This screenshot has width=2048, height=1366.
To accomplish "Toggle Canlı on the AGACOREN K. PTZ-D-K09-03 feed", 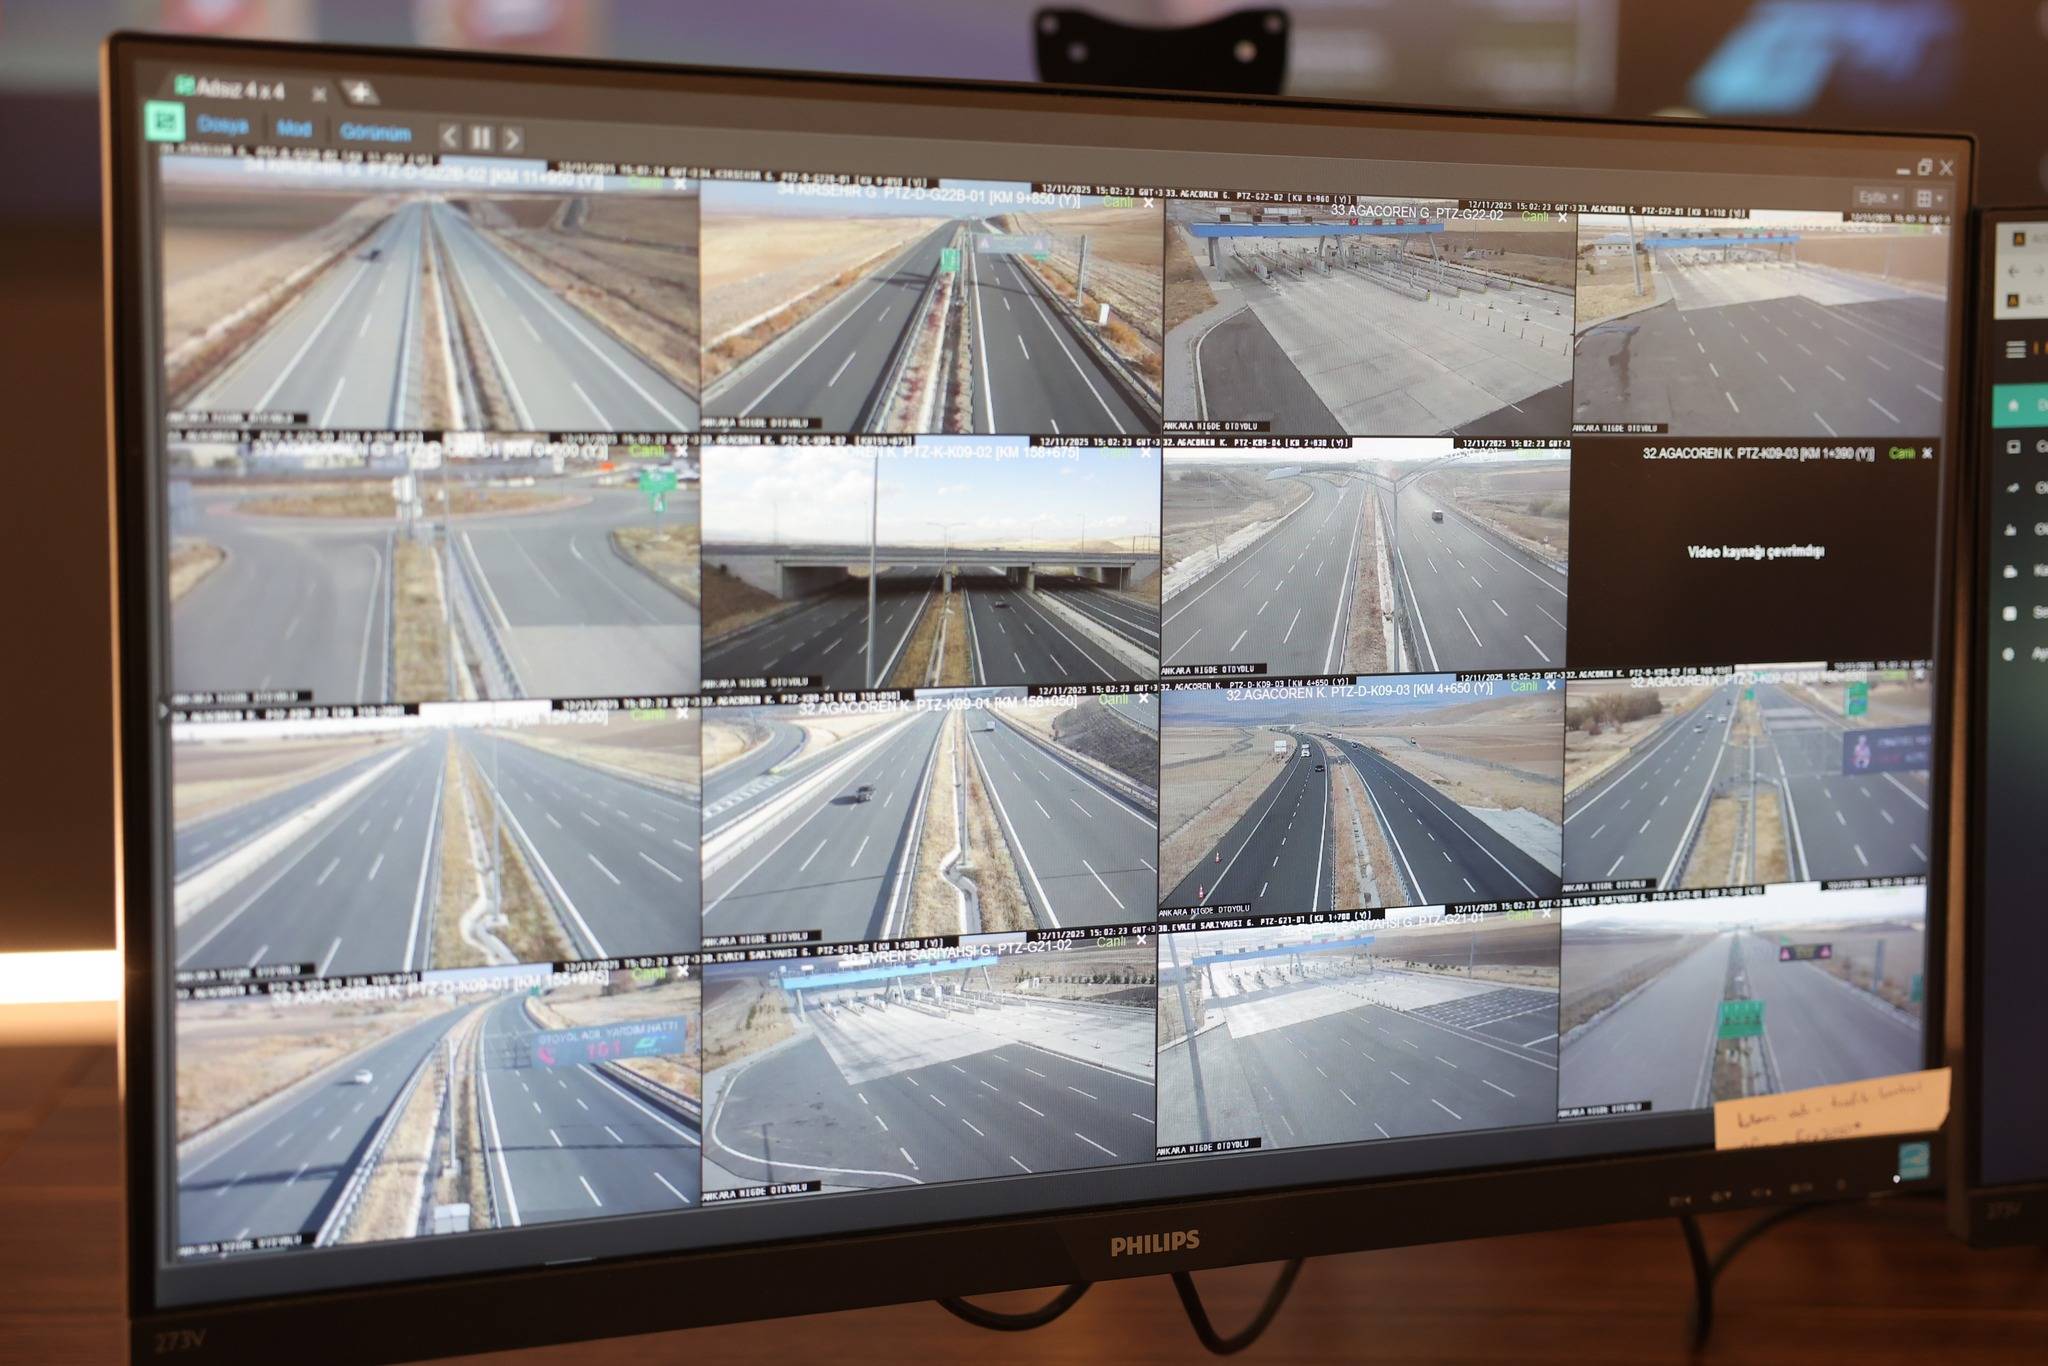I will pos(1524,687).
